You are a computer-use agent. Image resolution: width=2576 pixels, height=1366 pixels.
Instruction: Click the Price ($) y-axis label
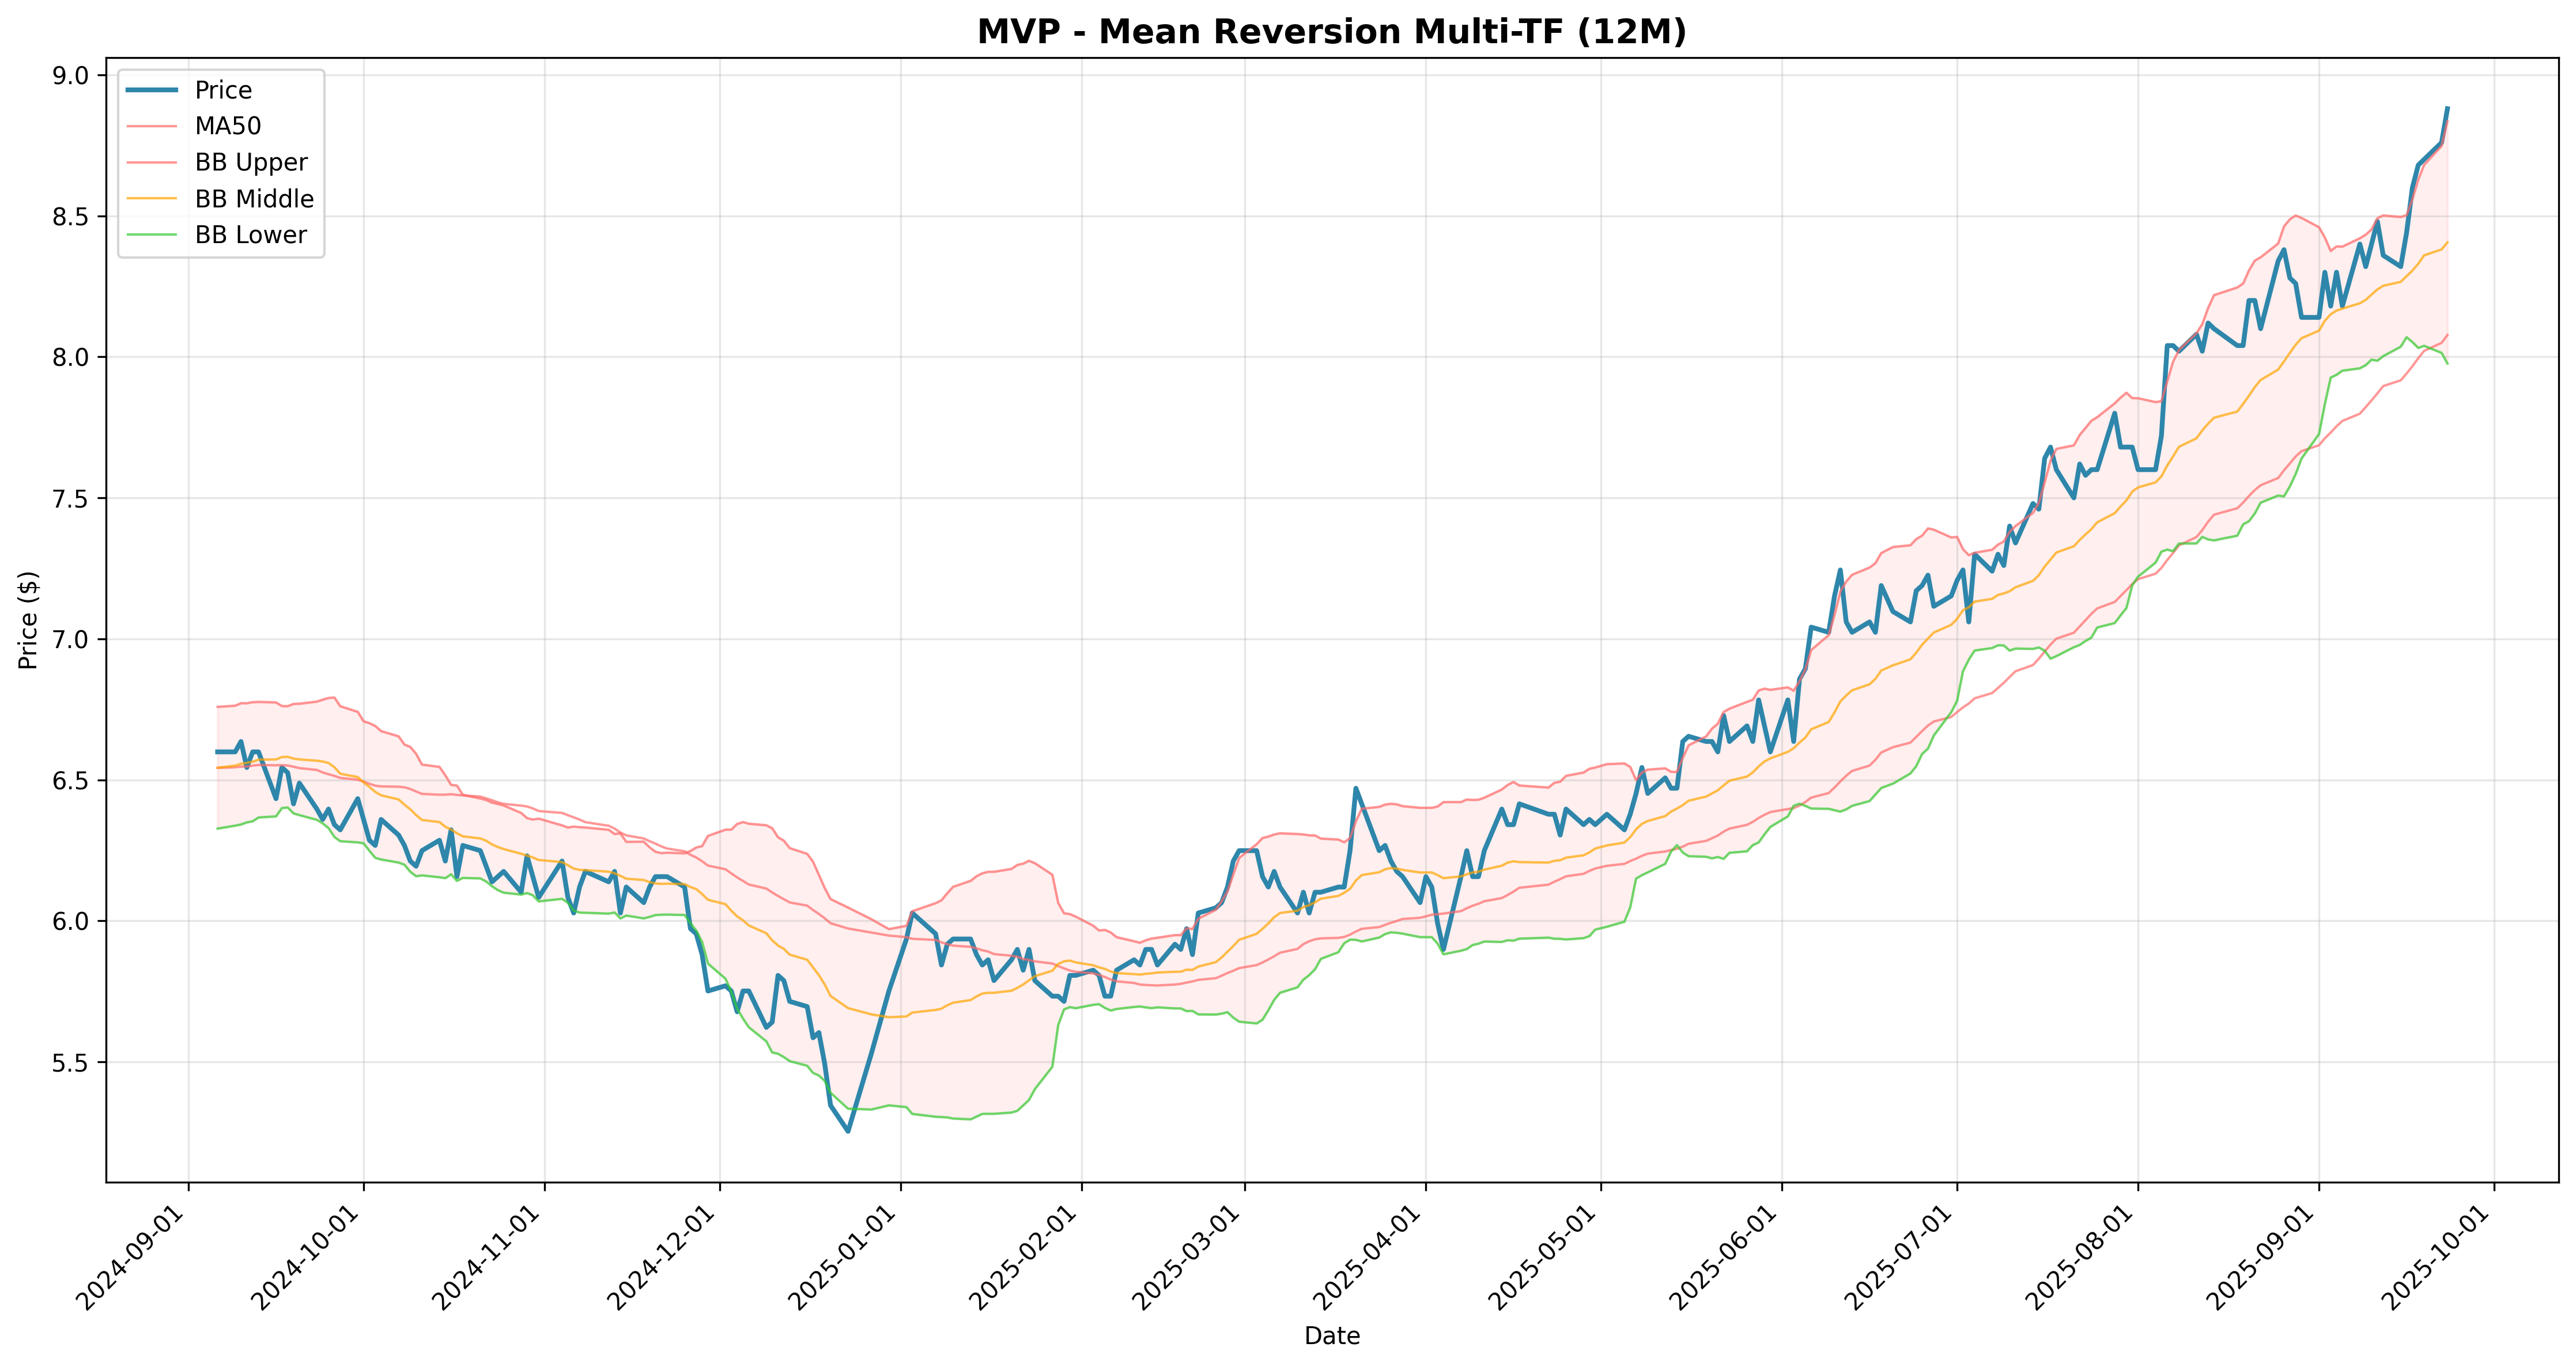pos(28,620)
